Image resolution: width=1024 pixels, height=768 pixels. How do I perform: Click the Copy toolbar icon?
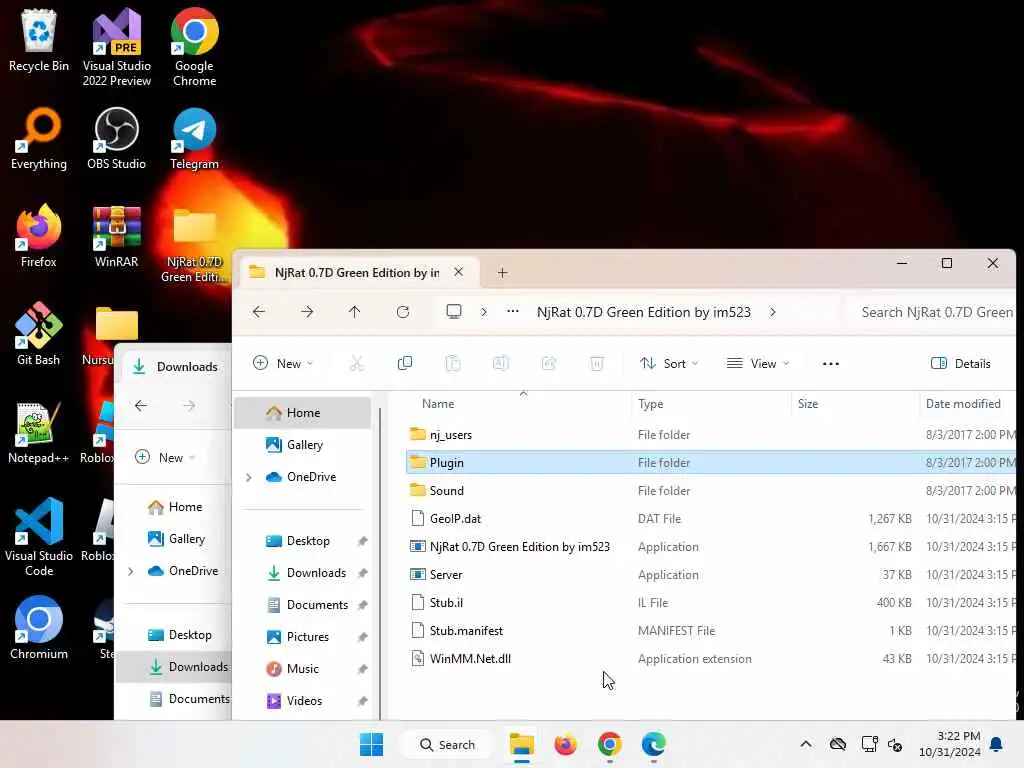coord(405,363)
